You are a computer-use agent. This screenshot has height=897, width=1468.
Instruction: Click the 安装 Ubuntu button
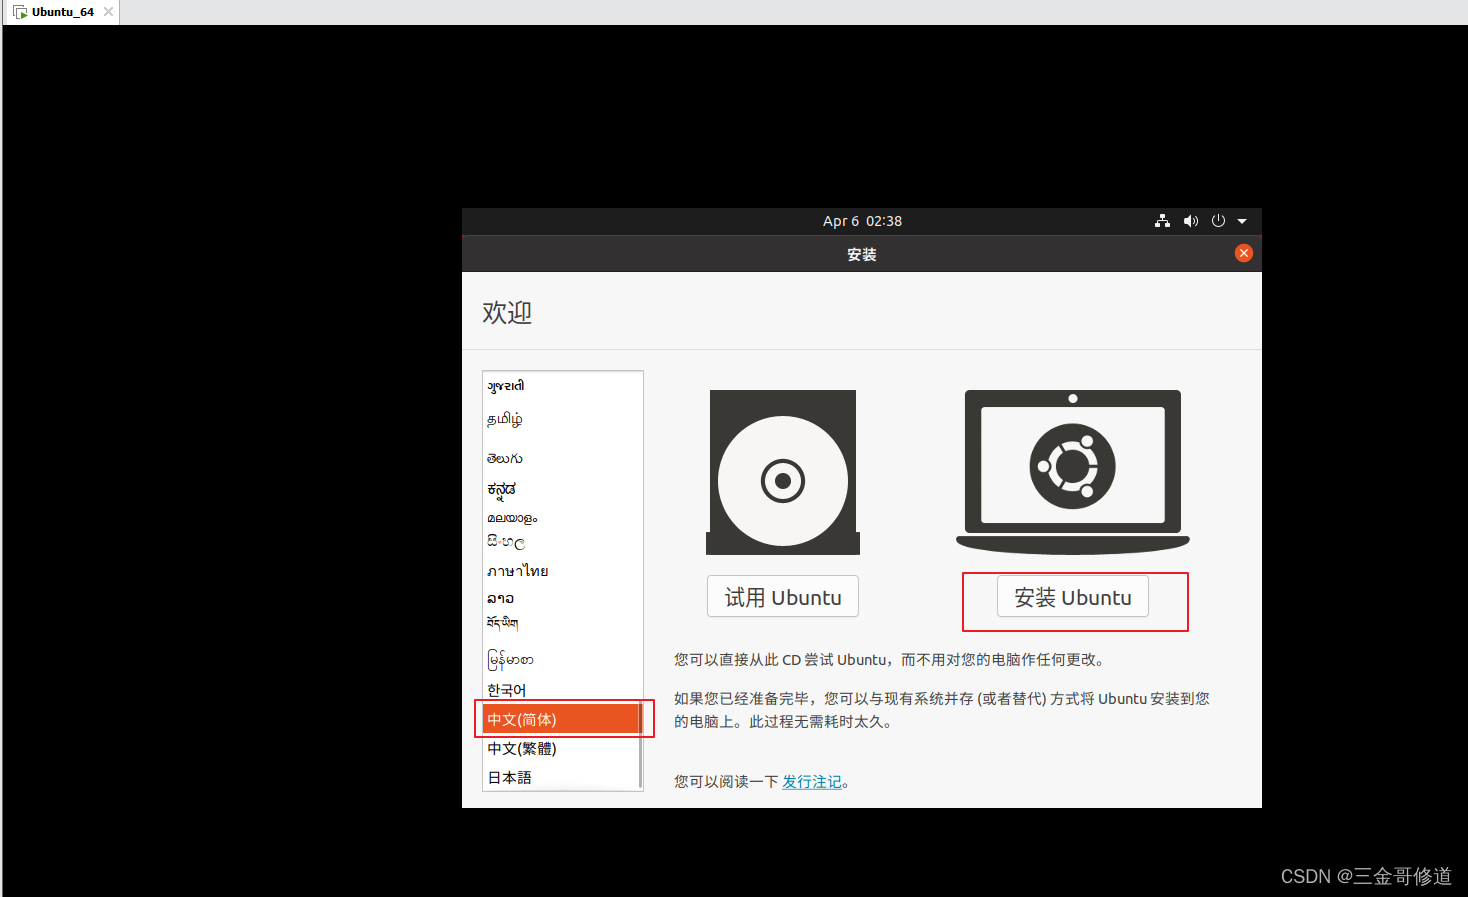tap(1073, 597)
